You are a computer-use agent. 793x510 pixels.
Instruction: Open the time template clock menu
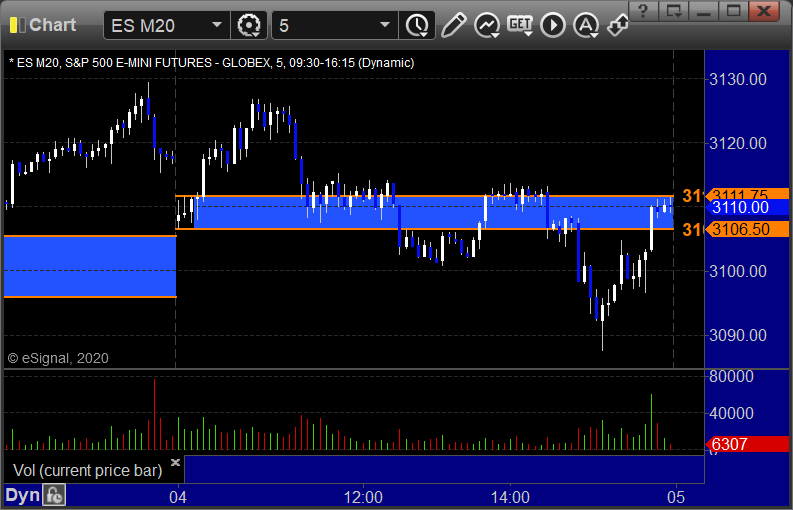coord(417,25)
